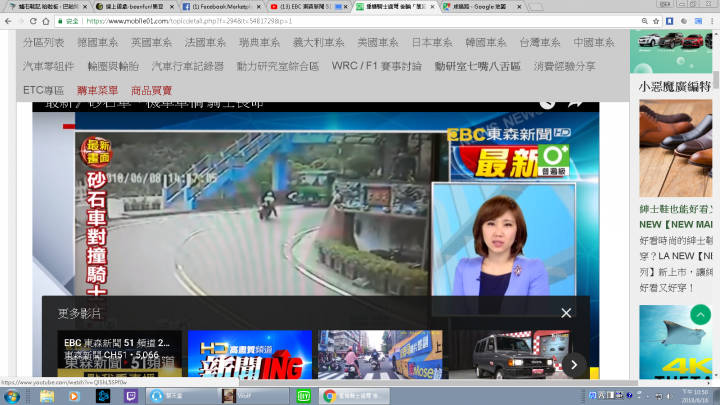Open 動研室七嘴八舌區 section

(x=478, y=67)
